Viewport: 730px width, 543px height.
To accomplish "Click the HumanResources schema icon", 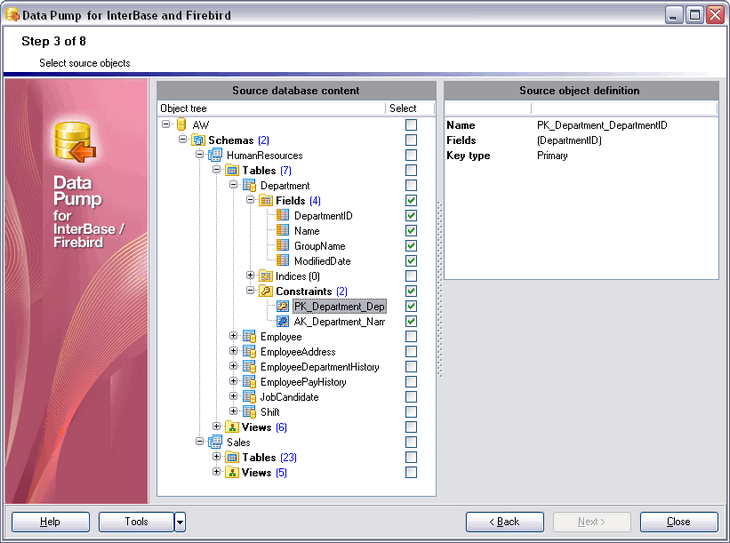I will click(215, 155).
